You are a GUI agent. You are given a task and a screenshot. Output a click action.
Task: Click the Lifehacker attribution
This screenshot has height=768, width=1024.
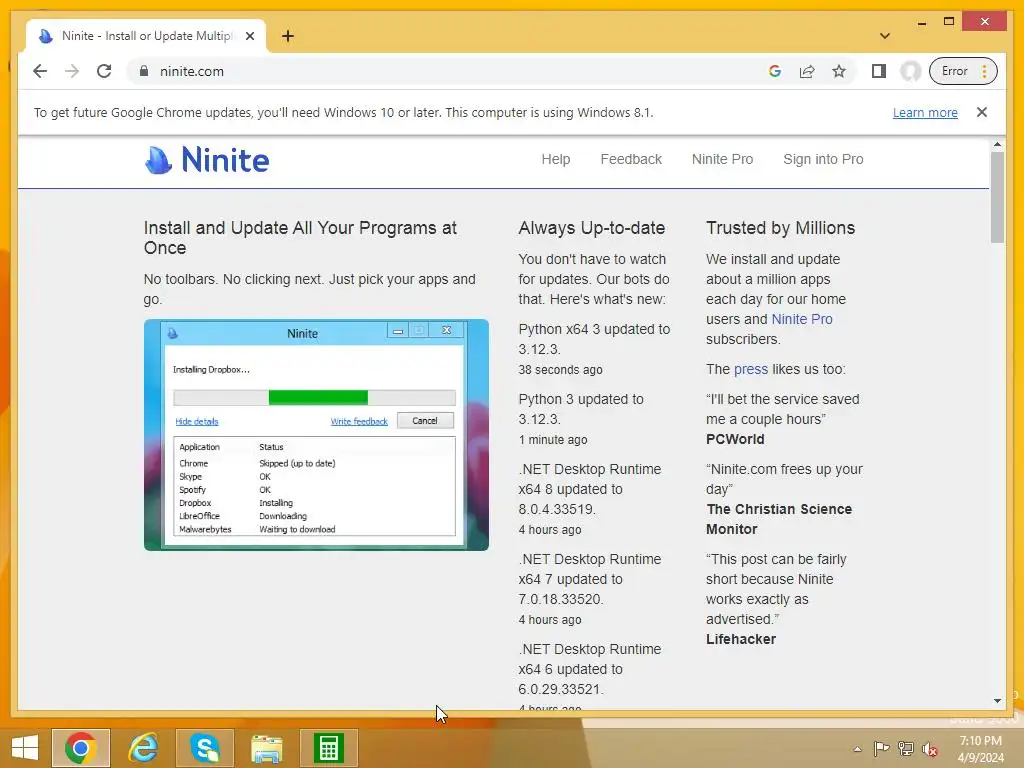(x=741, y=639)
